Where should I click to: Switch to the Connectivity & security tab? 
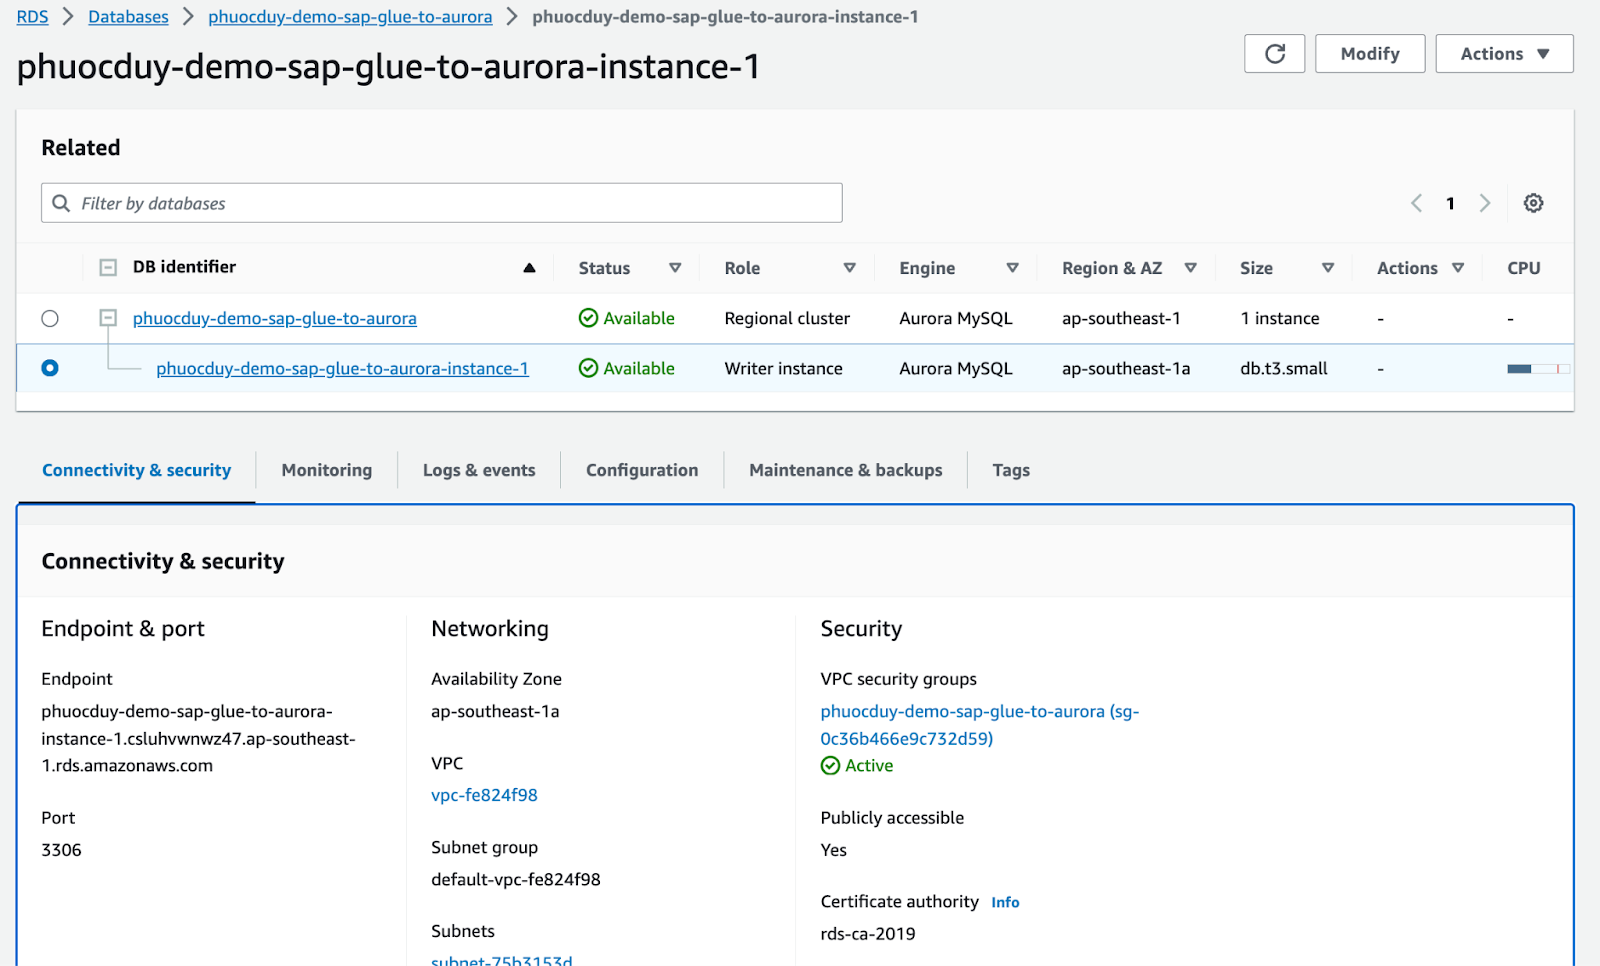[136, 470]
